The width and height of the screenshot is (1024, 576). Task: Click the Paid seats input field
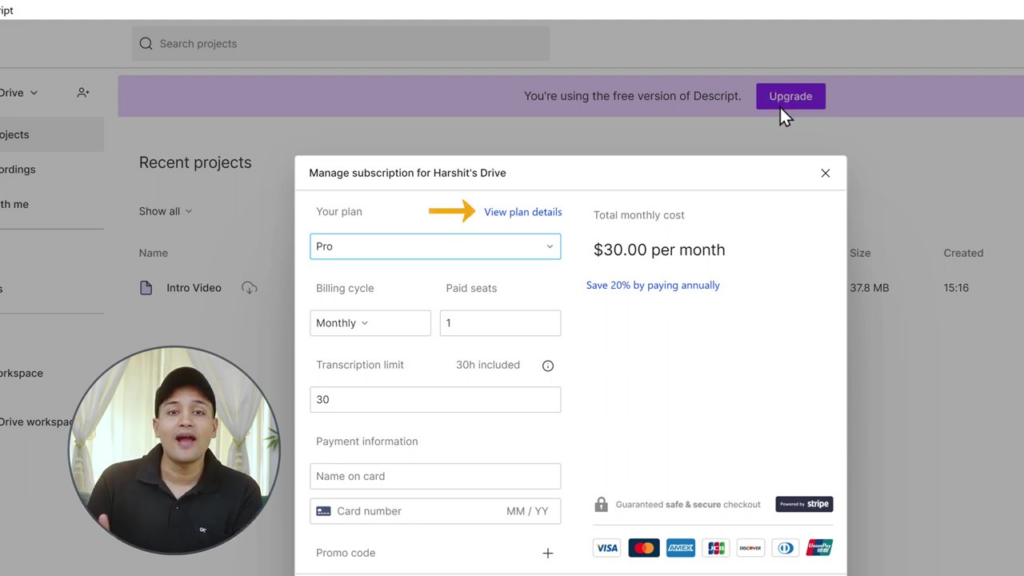coord(500,323)
